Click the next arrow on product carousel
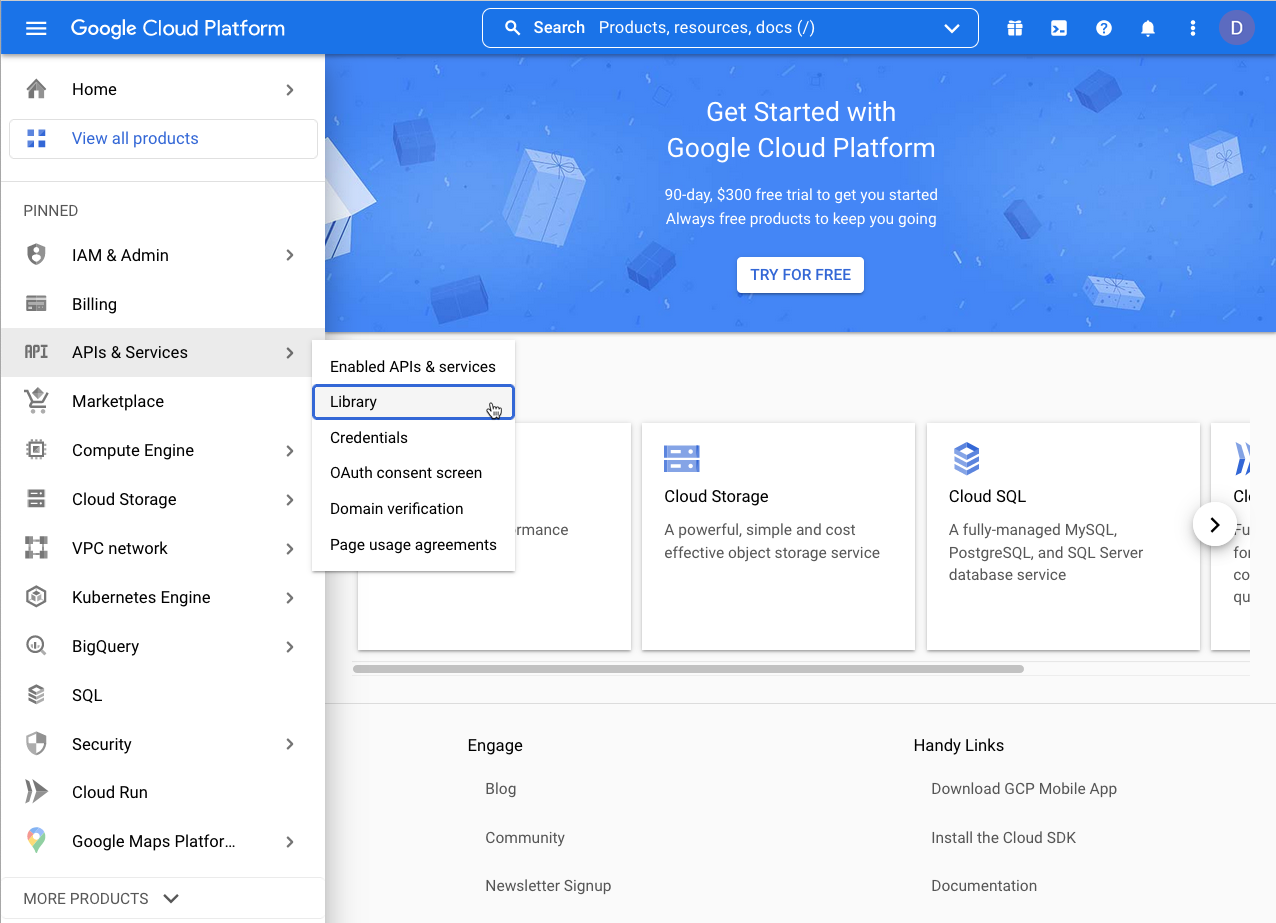The width and height of the screenshot is (1276, 923). pyautogui.click(x=1215, y=525)
